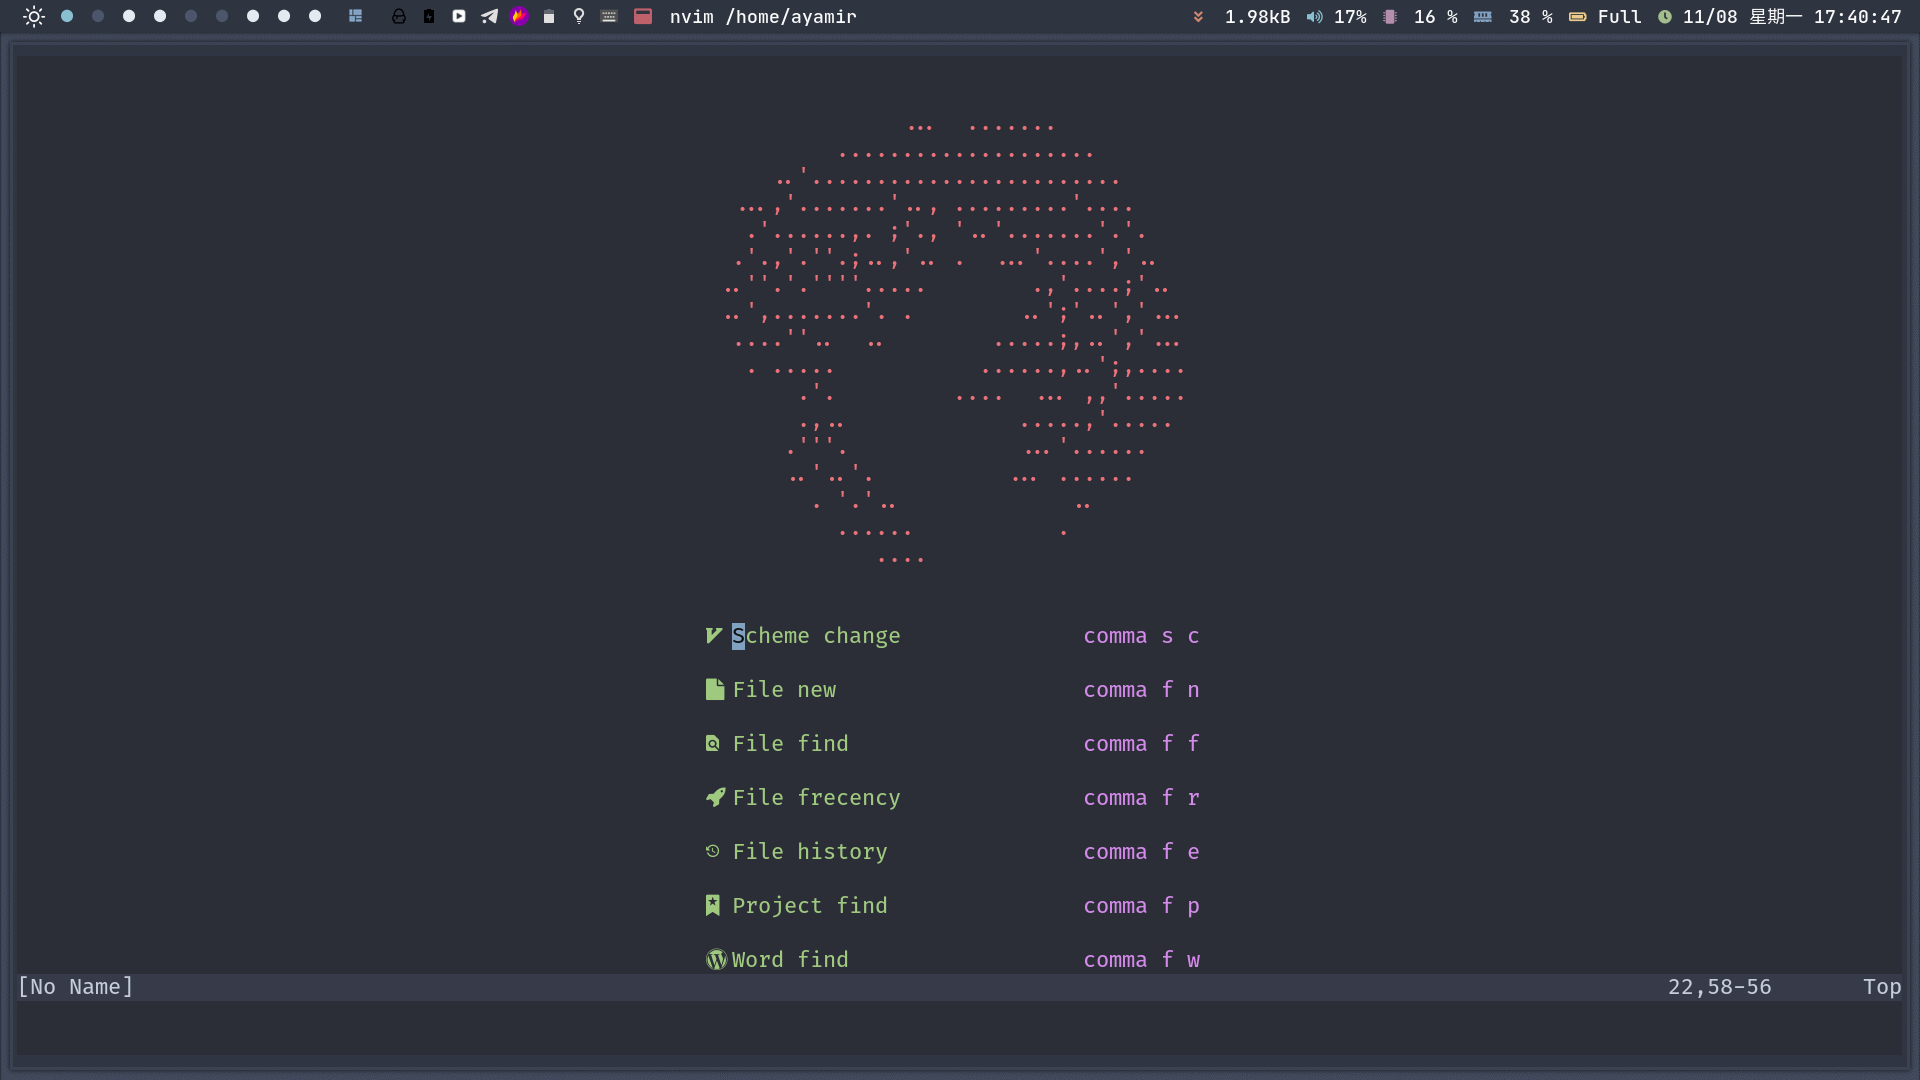Click the Scheme change checkmark icon
Image resolution: width=1920 pixels, height=1080 pixels.
point(714,636)
